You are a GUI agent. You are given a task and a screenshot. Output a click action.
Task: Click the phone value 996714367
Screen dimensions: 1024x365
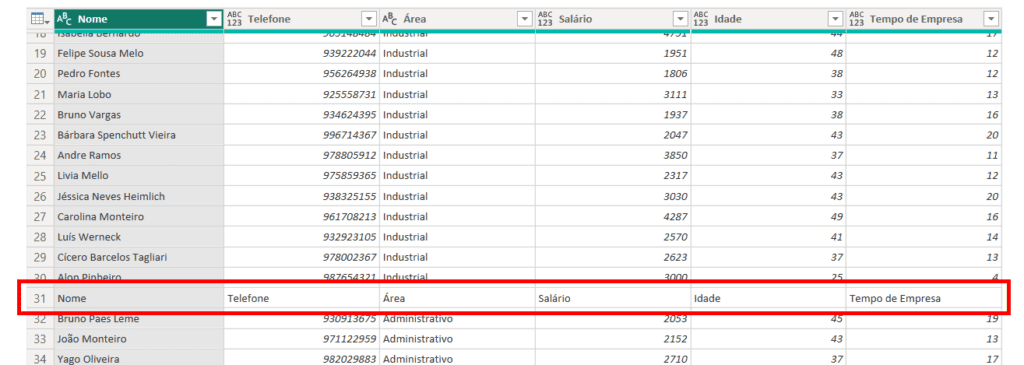click(x=349, y=135)
